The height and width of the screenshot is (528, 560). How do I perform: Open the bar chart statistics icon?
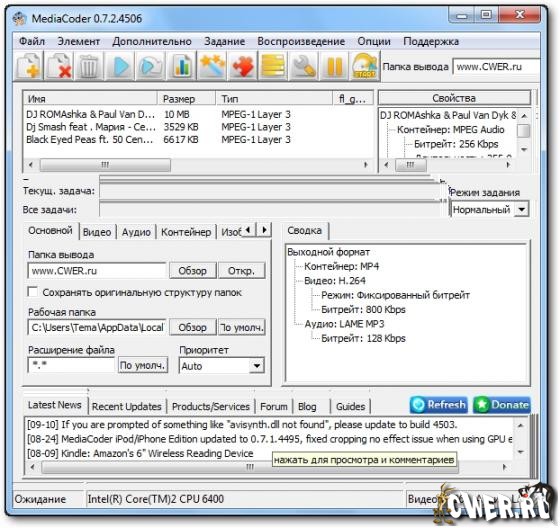(x=182, y=66)
